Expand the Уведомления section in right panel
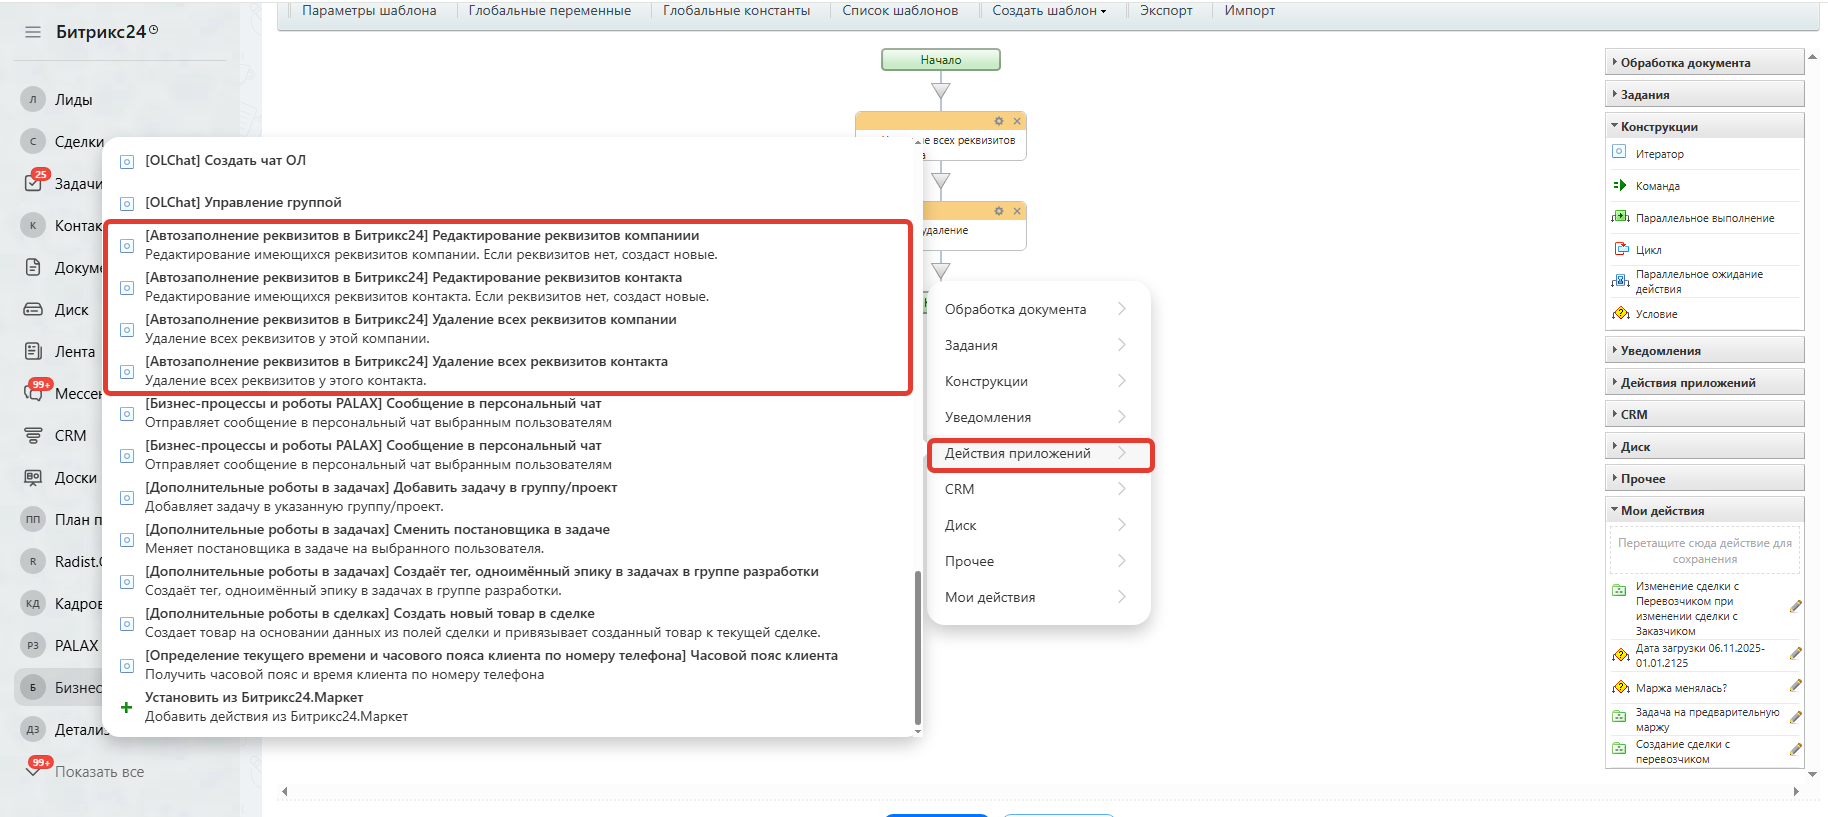 (x=1704, y=350)
